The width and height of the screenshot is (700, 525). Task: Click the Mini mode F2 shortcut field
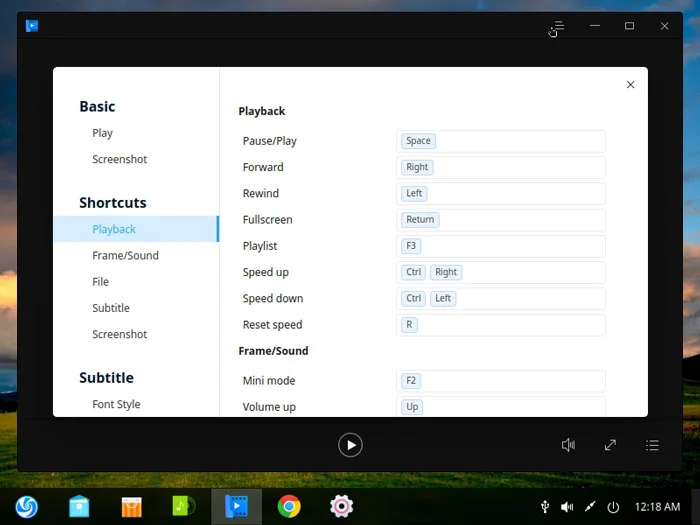[x=500, y=381]
